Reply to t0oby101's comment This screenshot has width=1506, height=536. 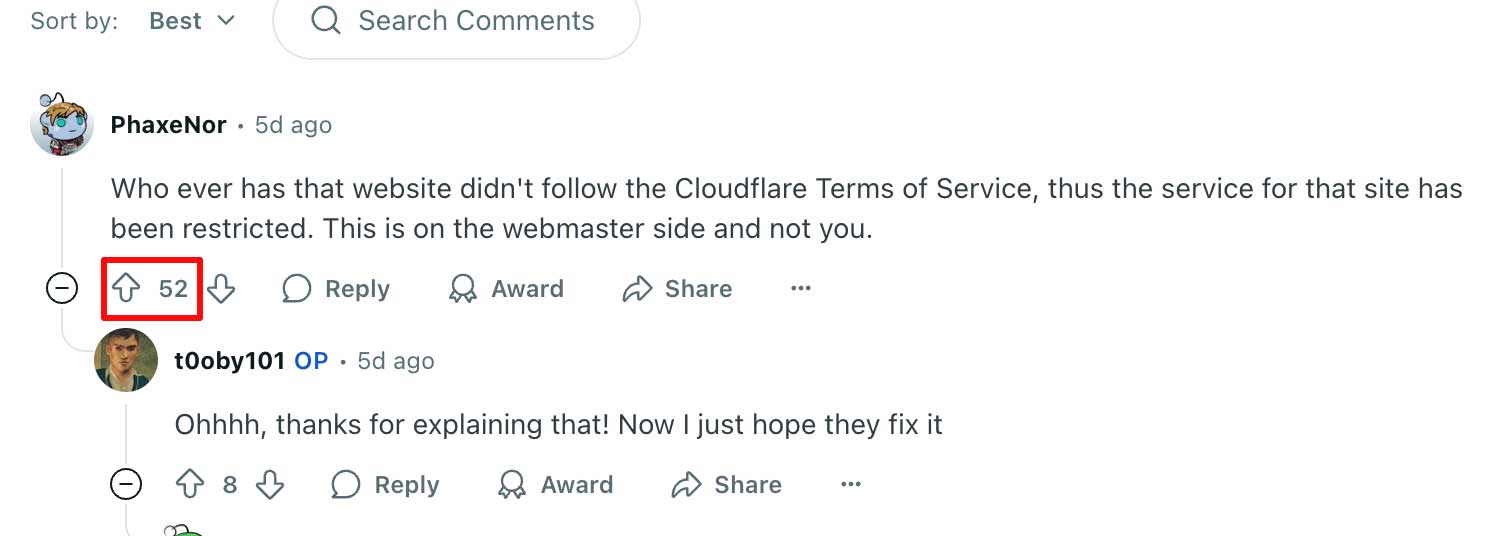coord(386,485)
